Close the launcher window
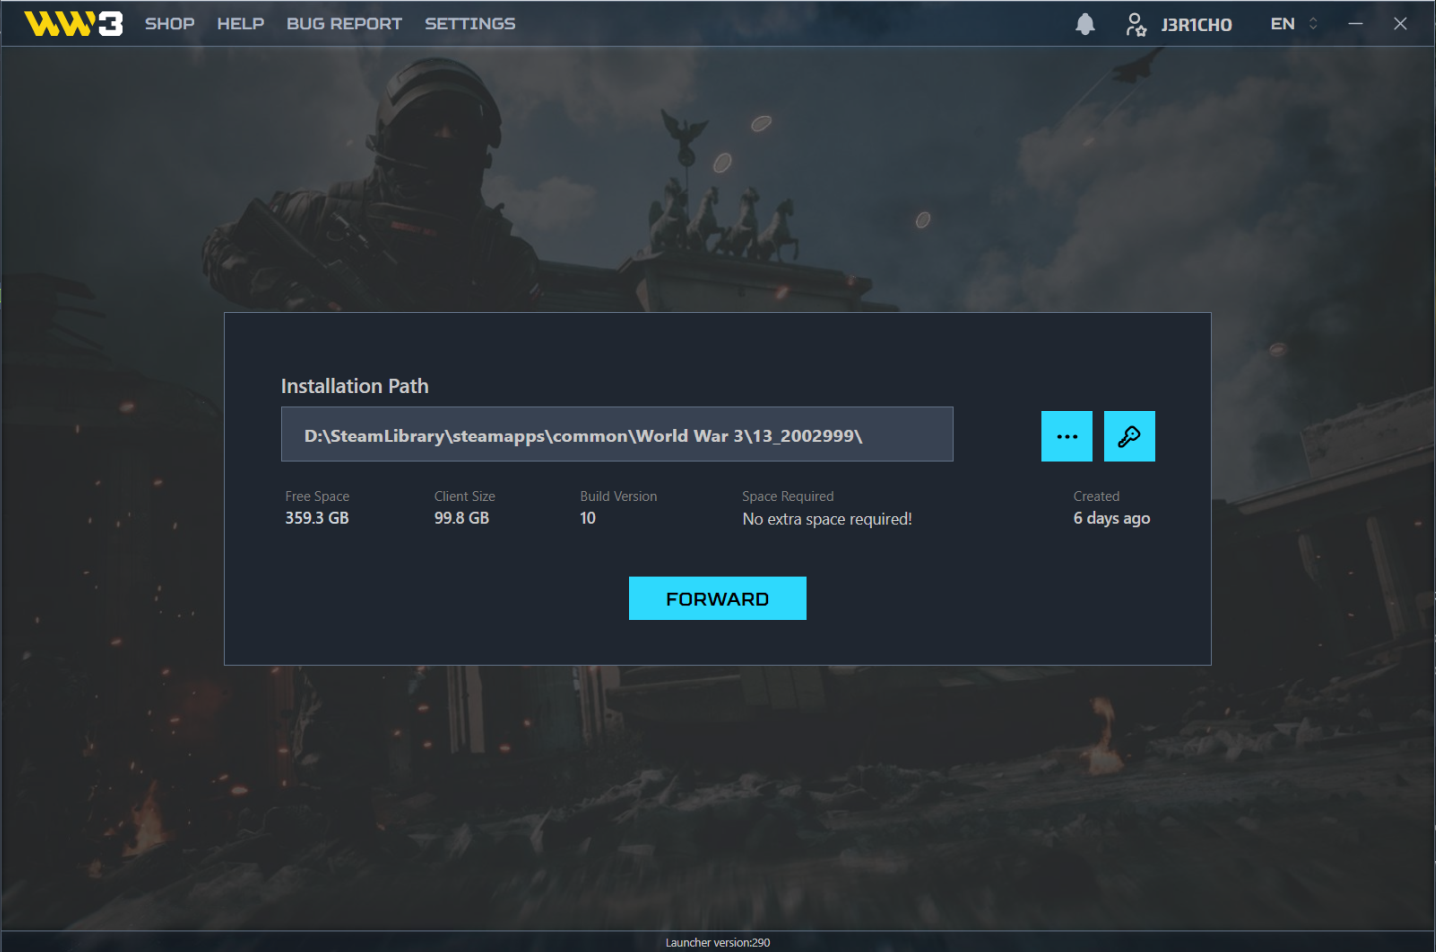Image resolution: width=1436 pixels, height=952 pixels. (1400, 24)
